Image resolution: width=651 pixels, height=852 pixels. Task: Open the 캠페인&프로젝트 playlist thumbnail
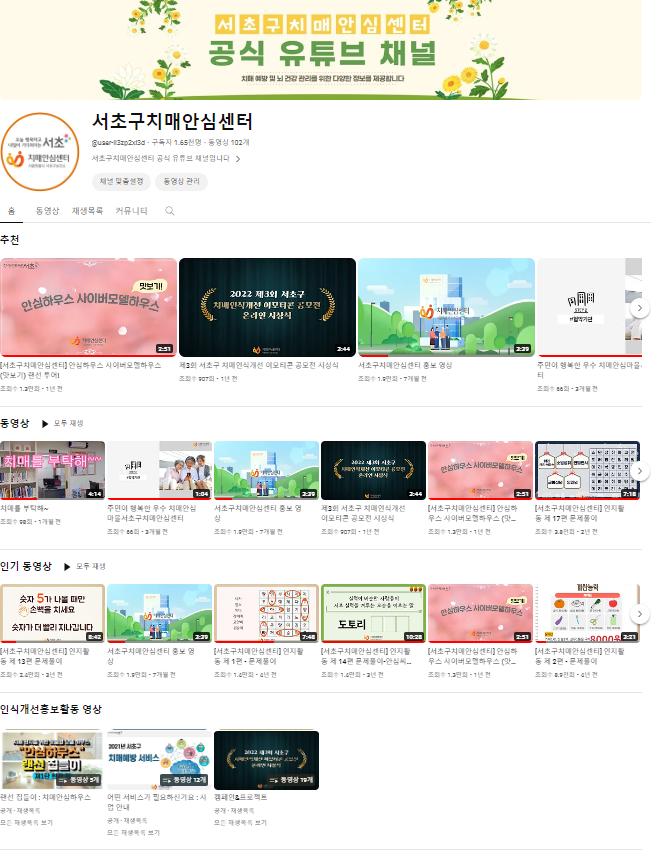[266, 760]
